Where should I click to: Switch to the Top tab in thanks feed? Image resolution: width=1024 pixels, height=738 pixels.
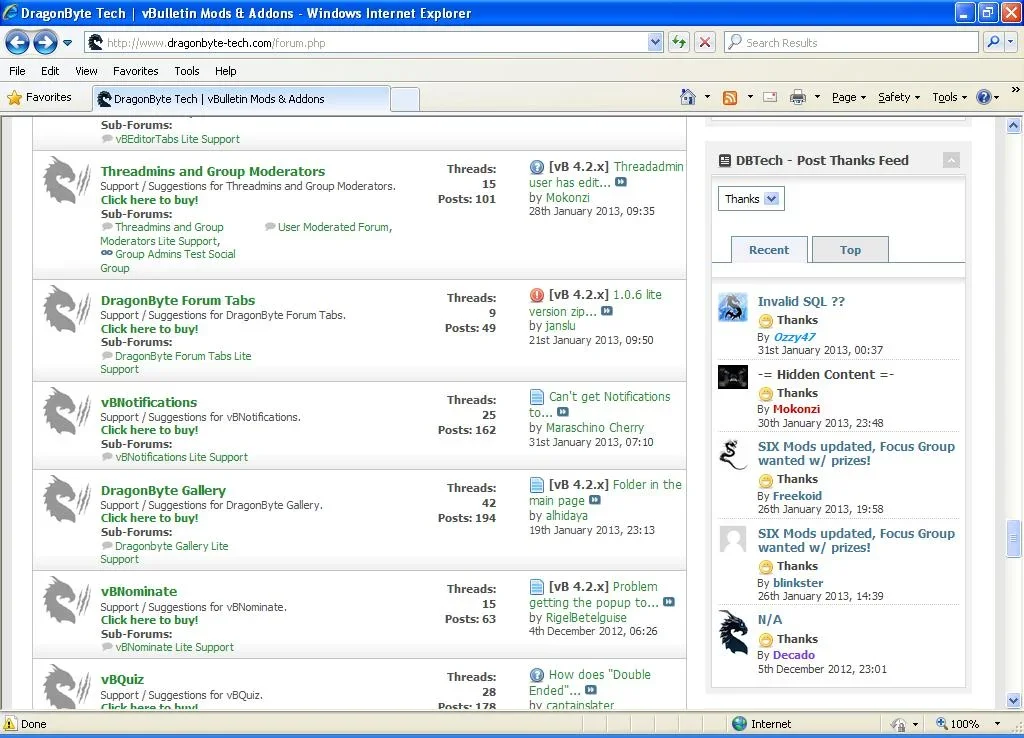tap(850, 249)
